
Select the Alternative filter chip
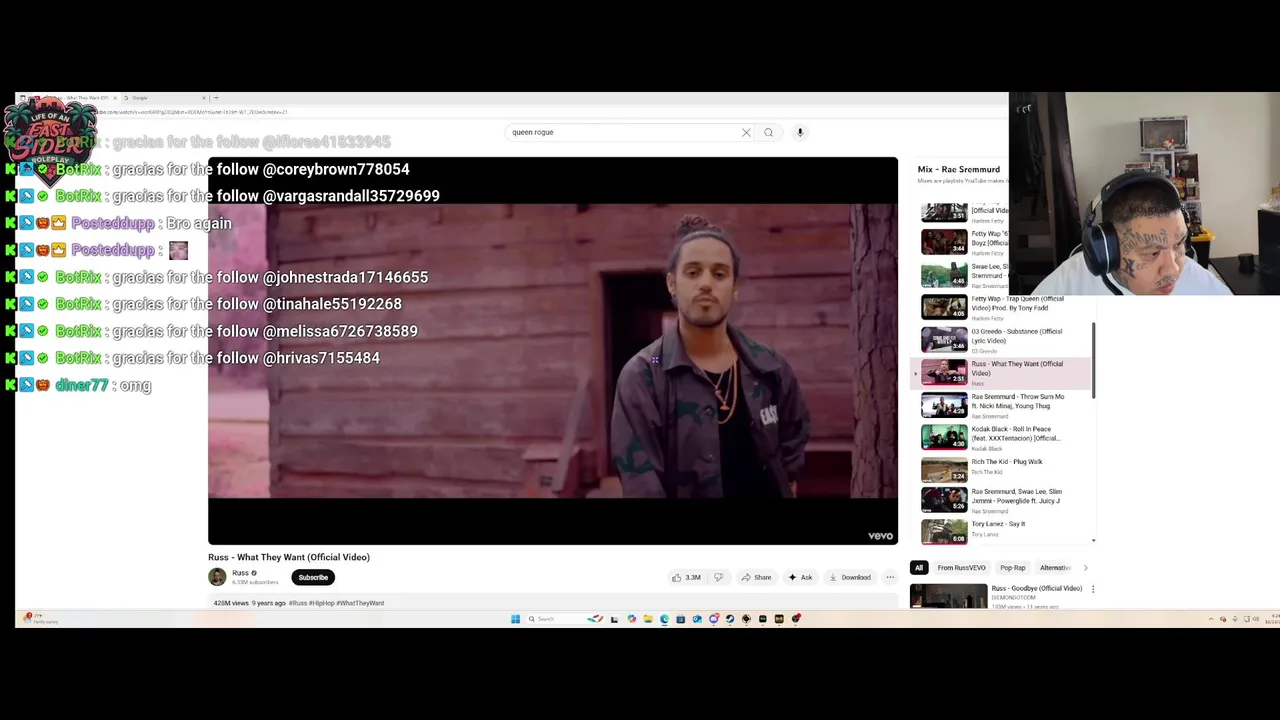tap(1054, 568)
